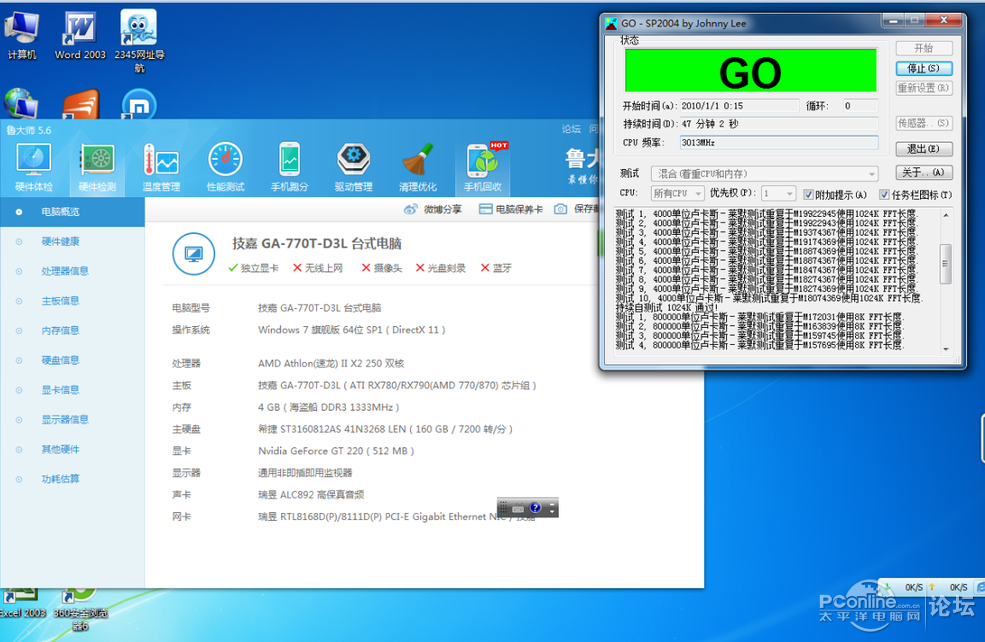Viewport: 985px width, 642px height.
Task: Click the 关于 about button
Action: click(x=924, y=172)
